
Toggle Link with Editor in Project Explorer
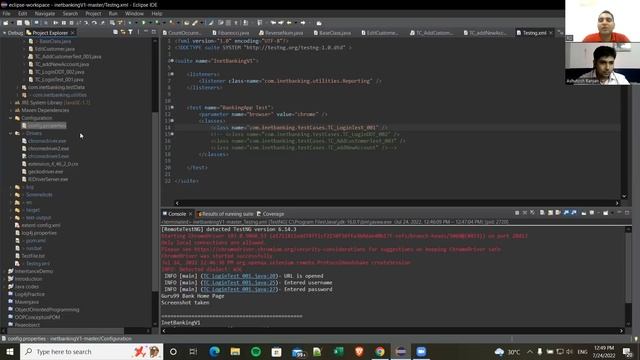tap(122, 32)
